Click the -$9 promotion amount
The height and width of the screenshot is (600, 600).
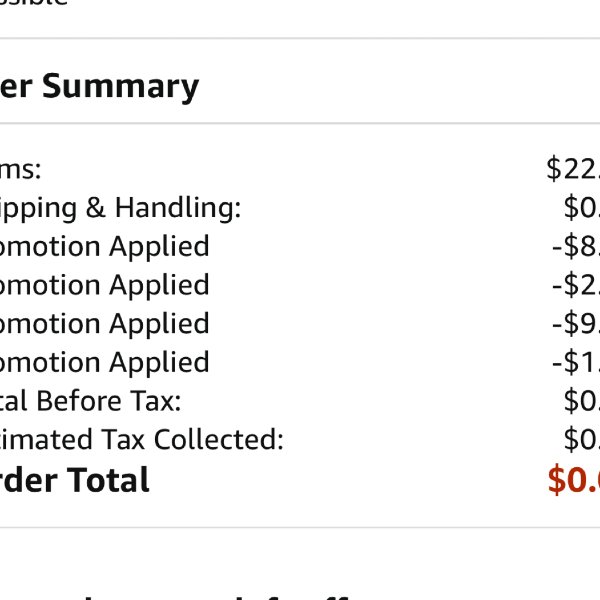(x=576, y=323)
